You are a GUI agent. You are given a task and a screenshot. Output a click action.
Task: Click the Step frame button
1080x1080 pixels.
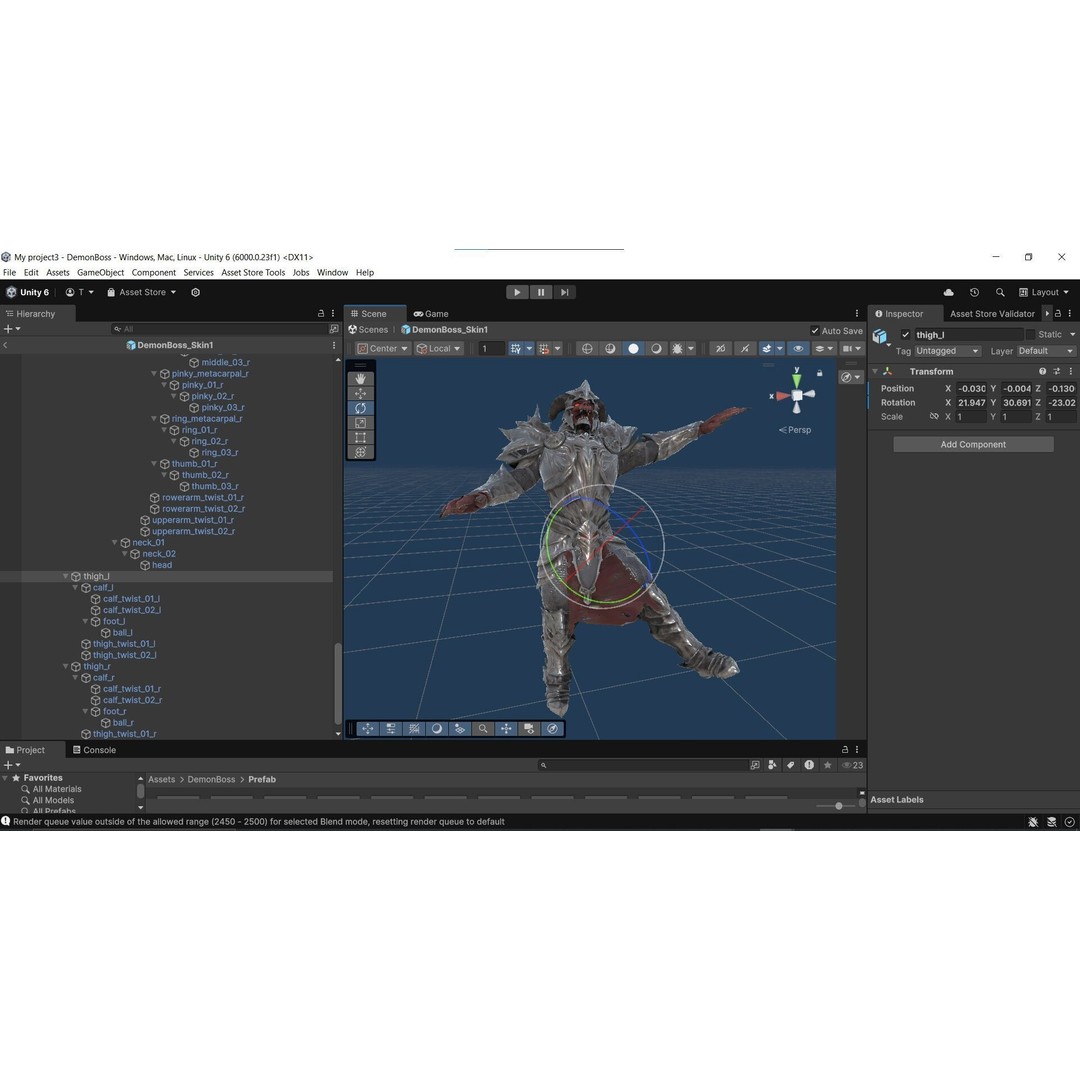pos(564,292)
